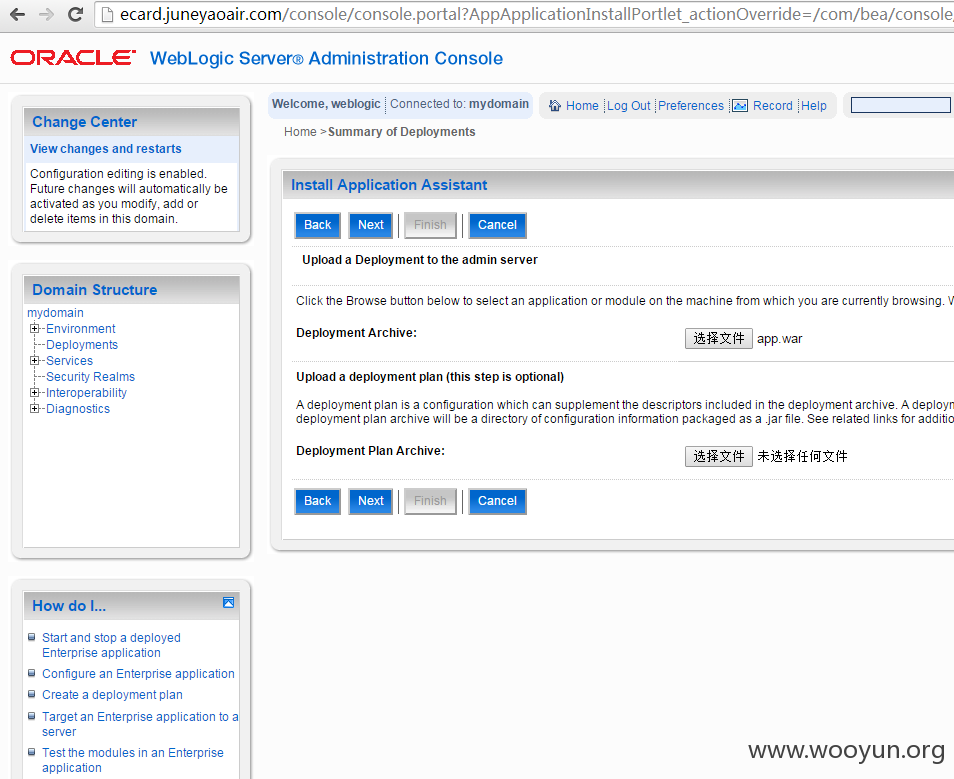Click the page icon in the address bar

tap(107, 15)
